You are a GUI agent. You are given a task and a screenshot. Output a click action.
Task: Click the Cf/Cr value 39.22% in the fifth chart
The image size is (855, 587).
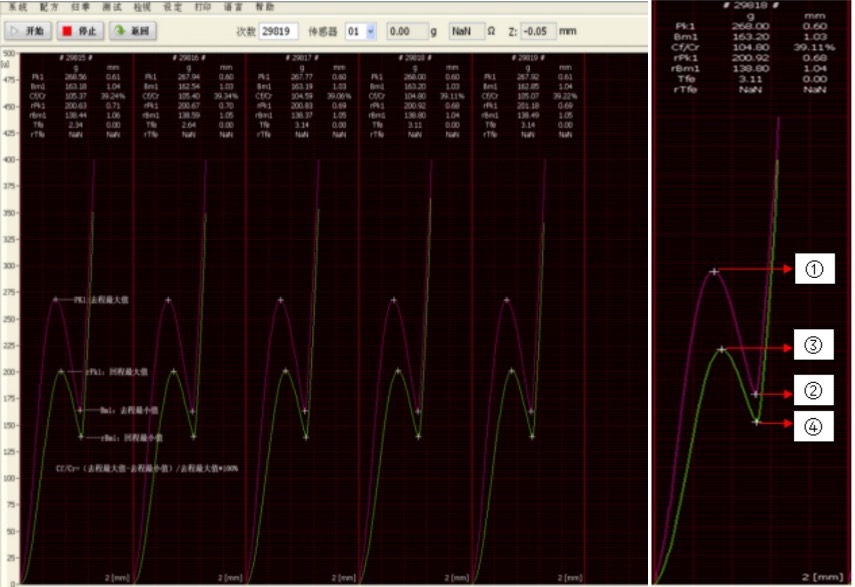565,96
